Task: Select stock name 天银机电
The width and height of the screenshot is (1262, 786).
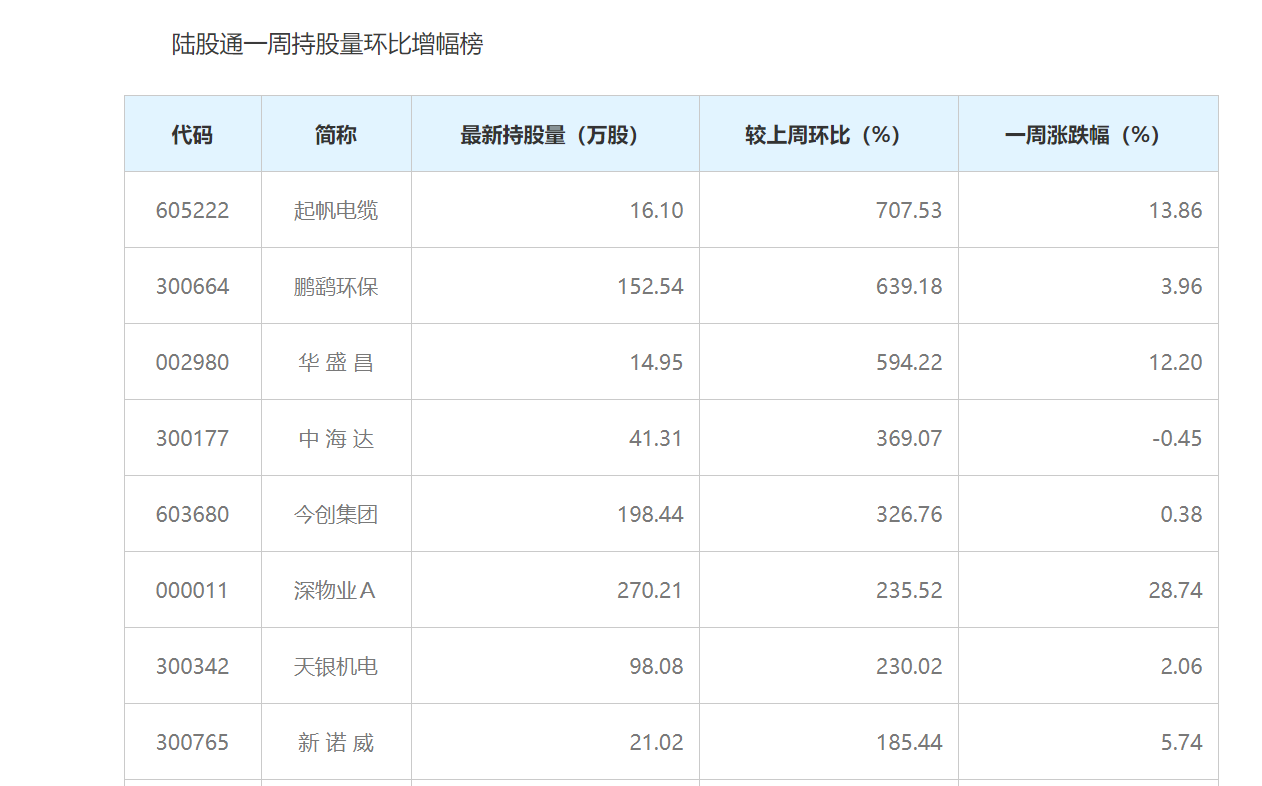Action: [x=336, y=667]
